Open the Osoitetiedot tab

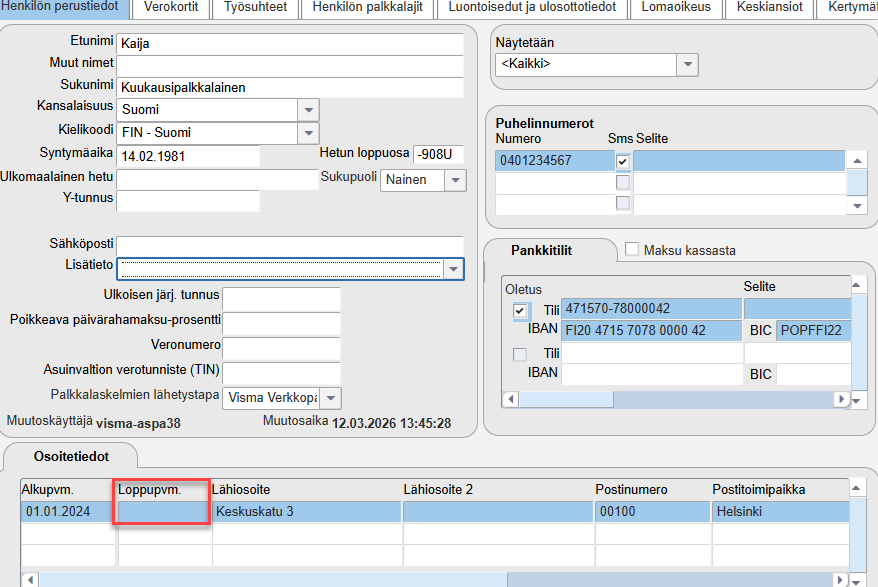pyautogui.click(x=71, y=456)
